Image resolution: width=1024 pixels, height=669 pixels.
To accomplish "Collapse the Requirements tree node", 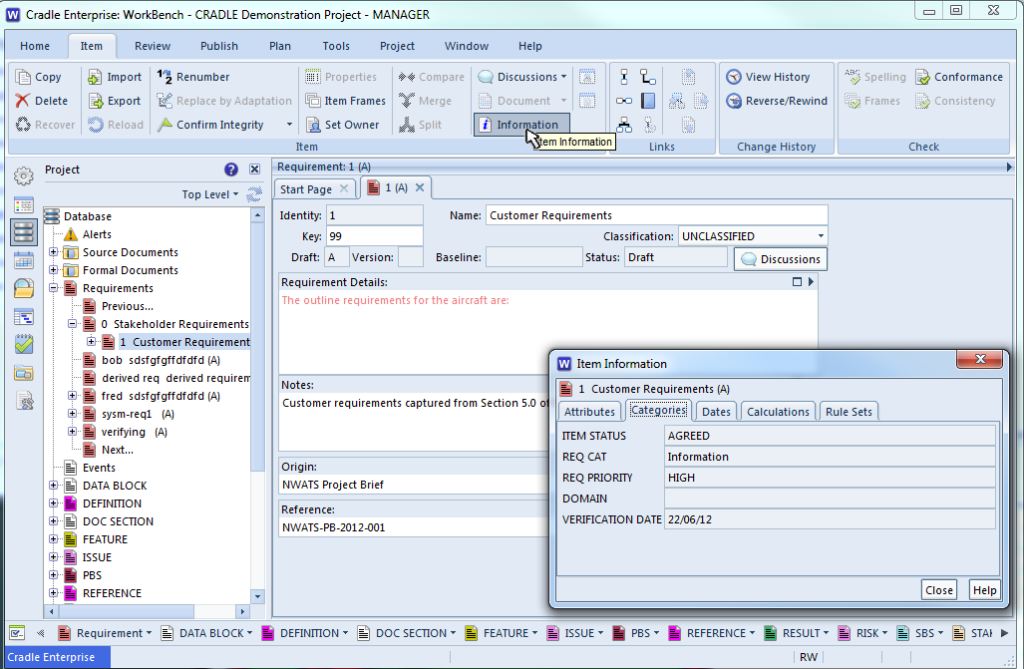I will pos(54,288).
